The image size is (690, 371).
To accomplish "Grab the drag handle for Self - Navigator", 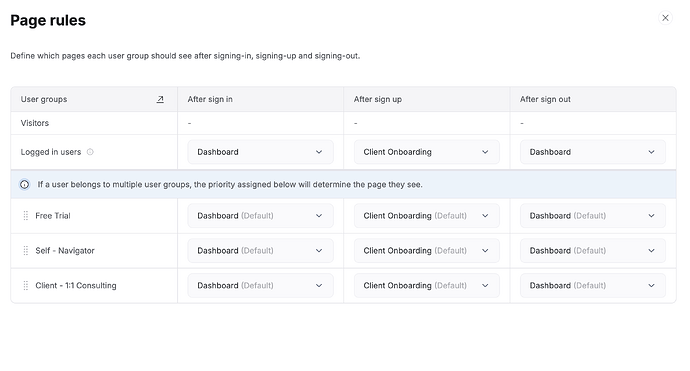I will (26, 250).
